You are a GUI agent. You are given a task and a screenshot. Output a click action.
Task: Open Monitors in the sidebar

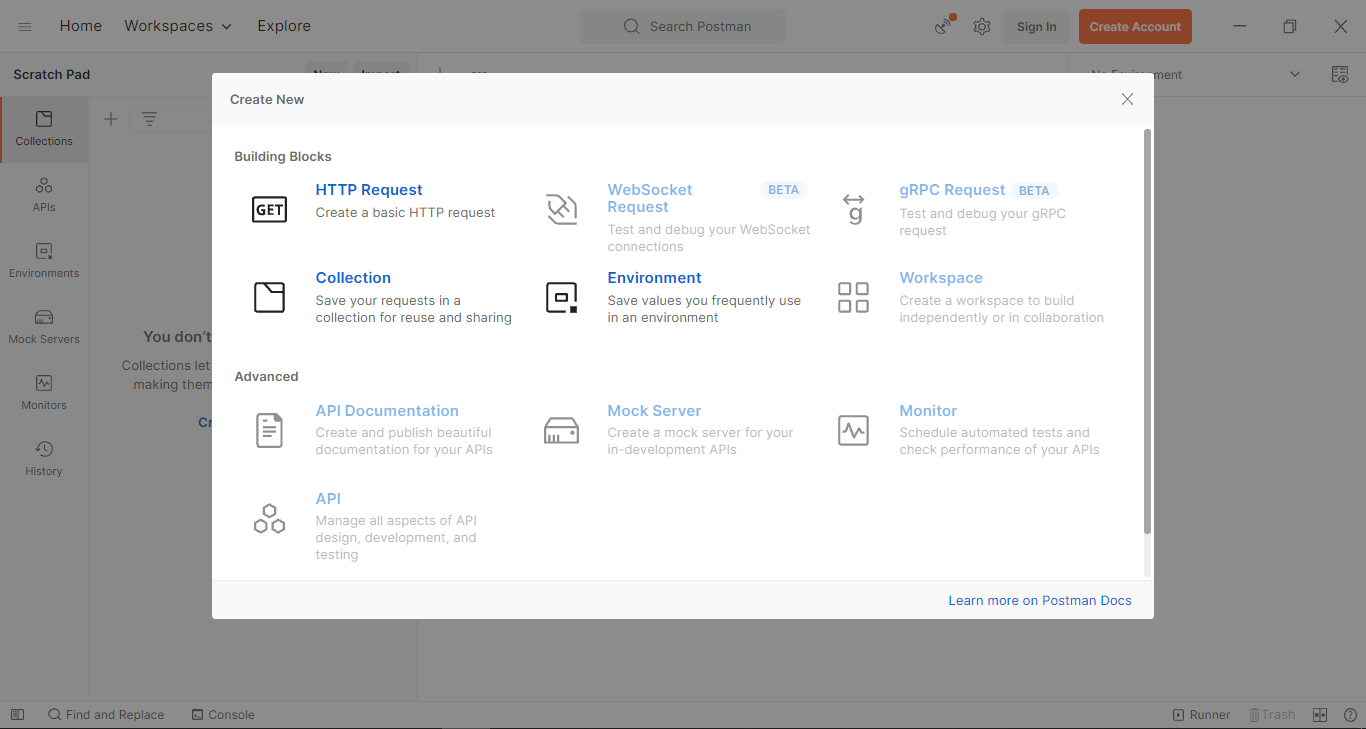44,393
